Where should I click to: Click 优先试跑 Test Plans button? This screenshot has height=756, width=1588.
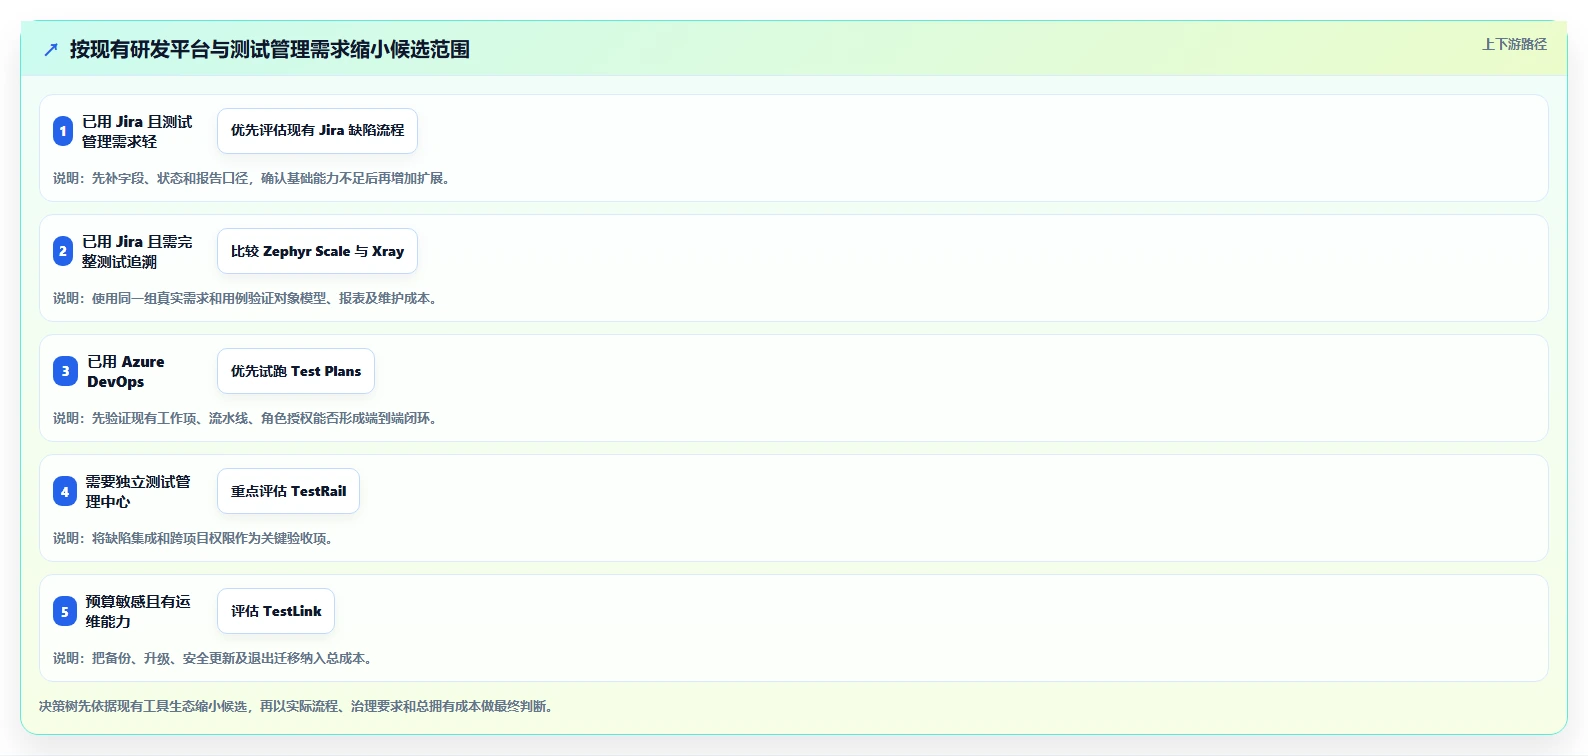(x=296, y=371)
